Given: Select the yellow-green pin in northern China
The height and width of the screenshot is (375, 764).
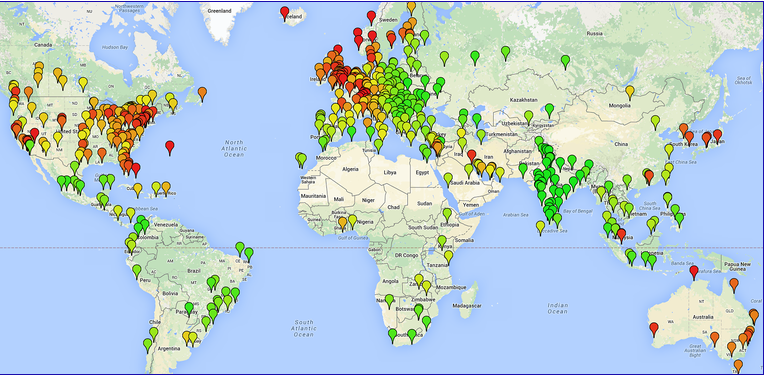Looking at the screenshot, I should pyautogui.click(x=655, y=122).
